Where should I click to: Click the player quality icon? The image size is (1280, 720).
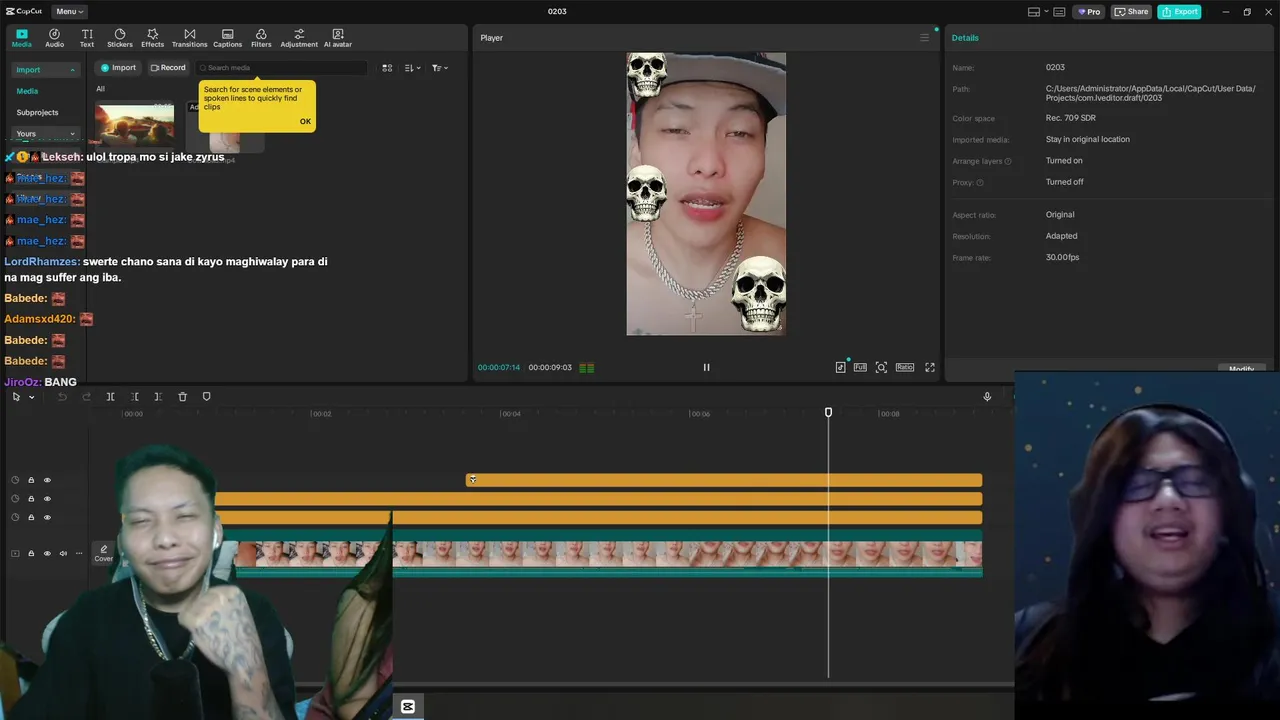pos(841,367)
